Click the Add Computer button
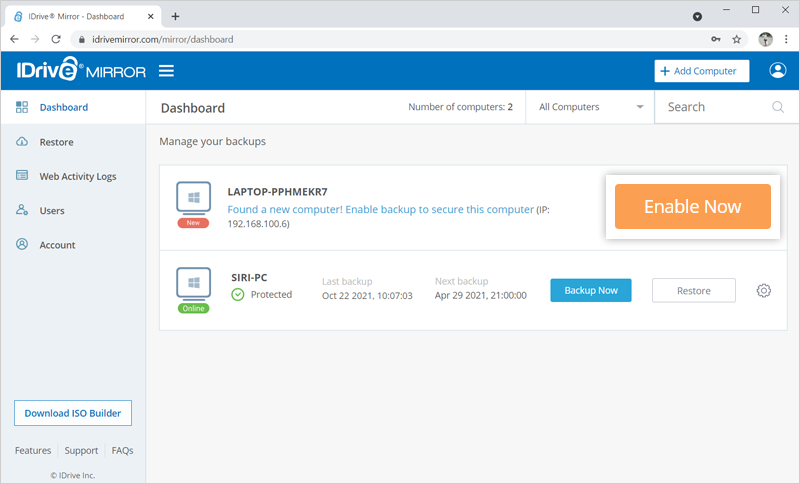Image resolution: width=800 pixels, height=484 pixels. [x=702, y=71]
